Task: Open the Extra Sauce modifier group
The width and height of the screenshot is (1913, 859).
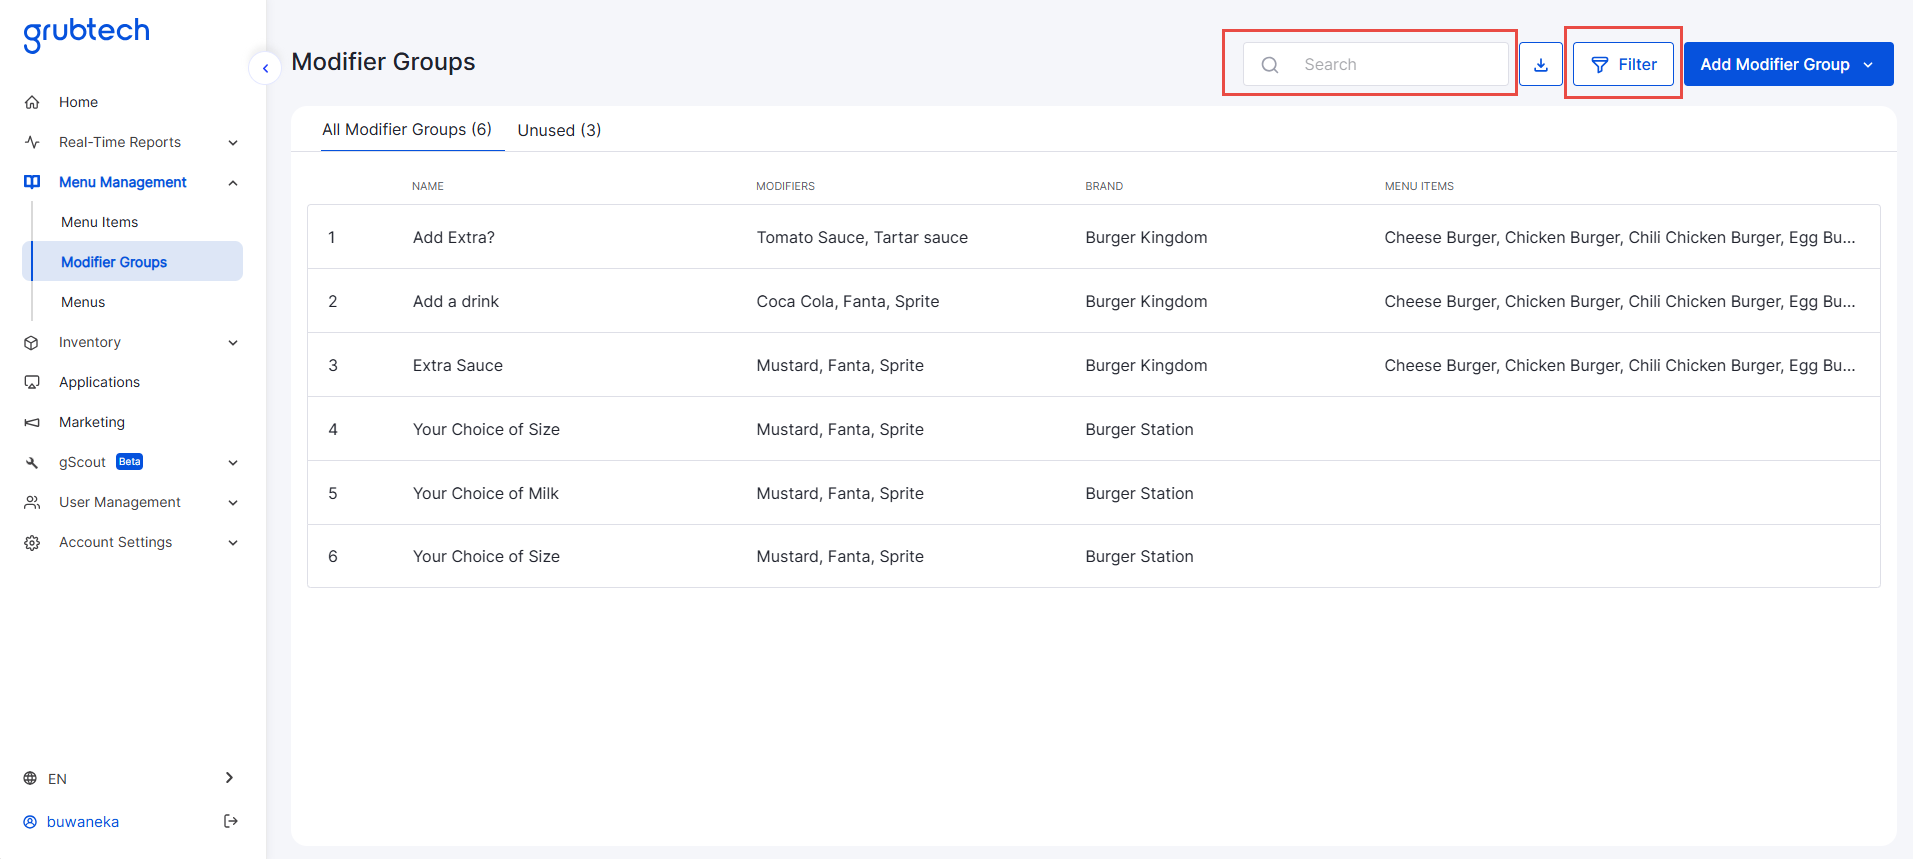Action: click(1094, 365)
